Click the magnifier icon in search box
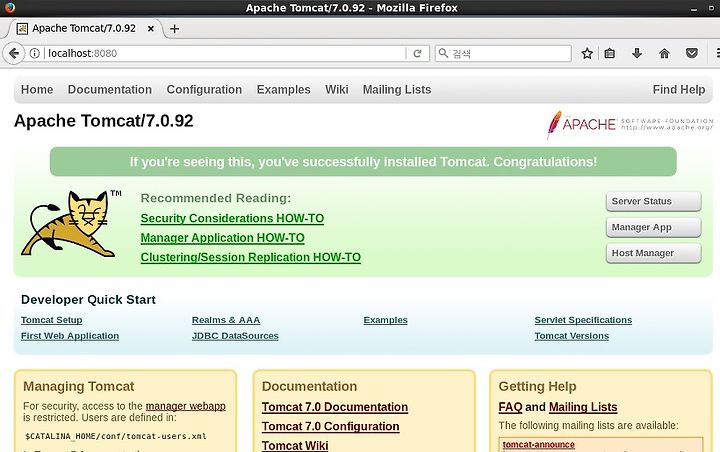 [443, 53]
